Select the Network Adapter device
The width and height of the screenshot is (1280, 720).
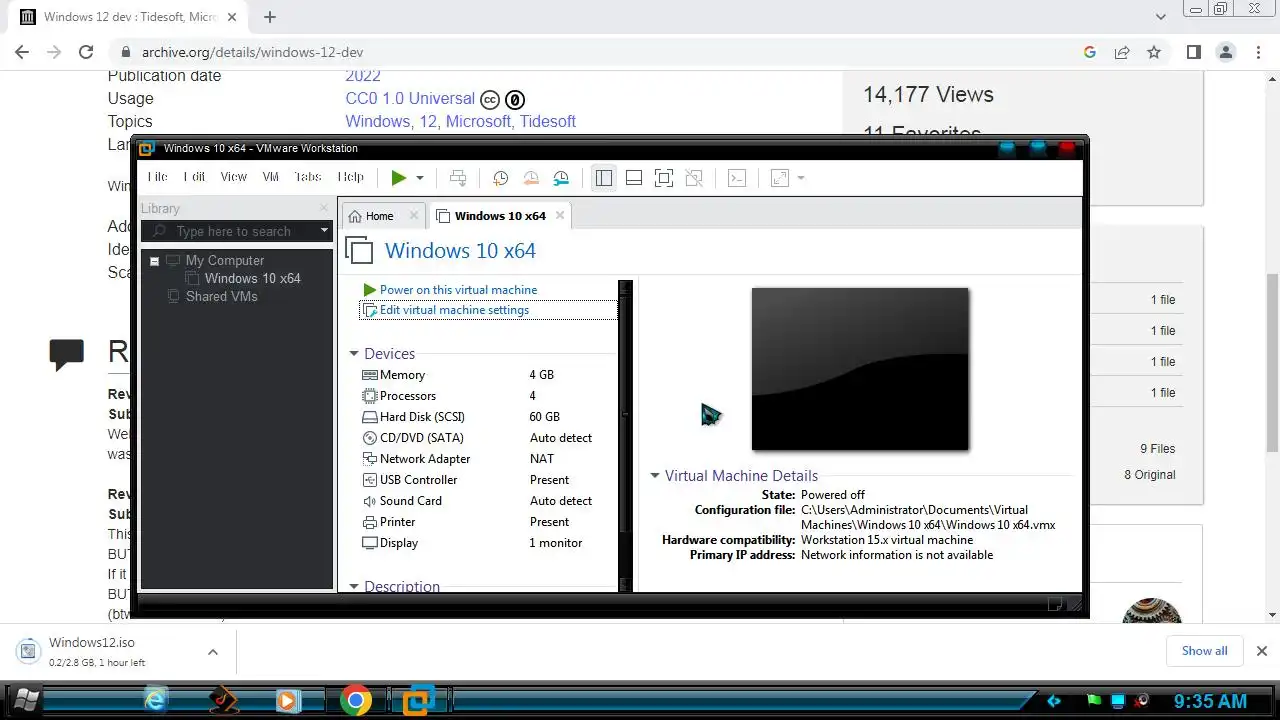click(x=489, y=459)
